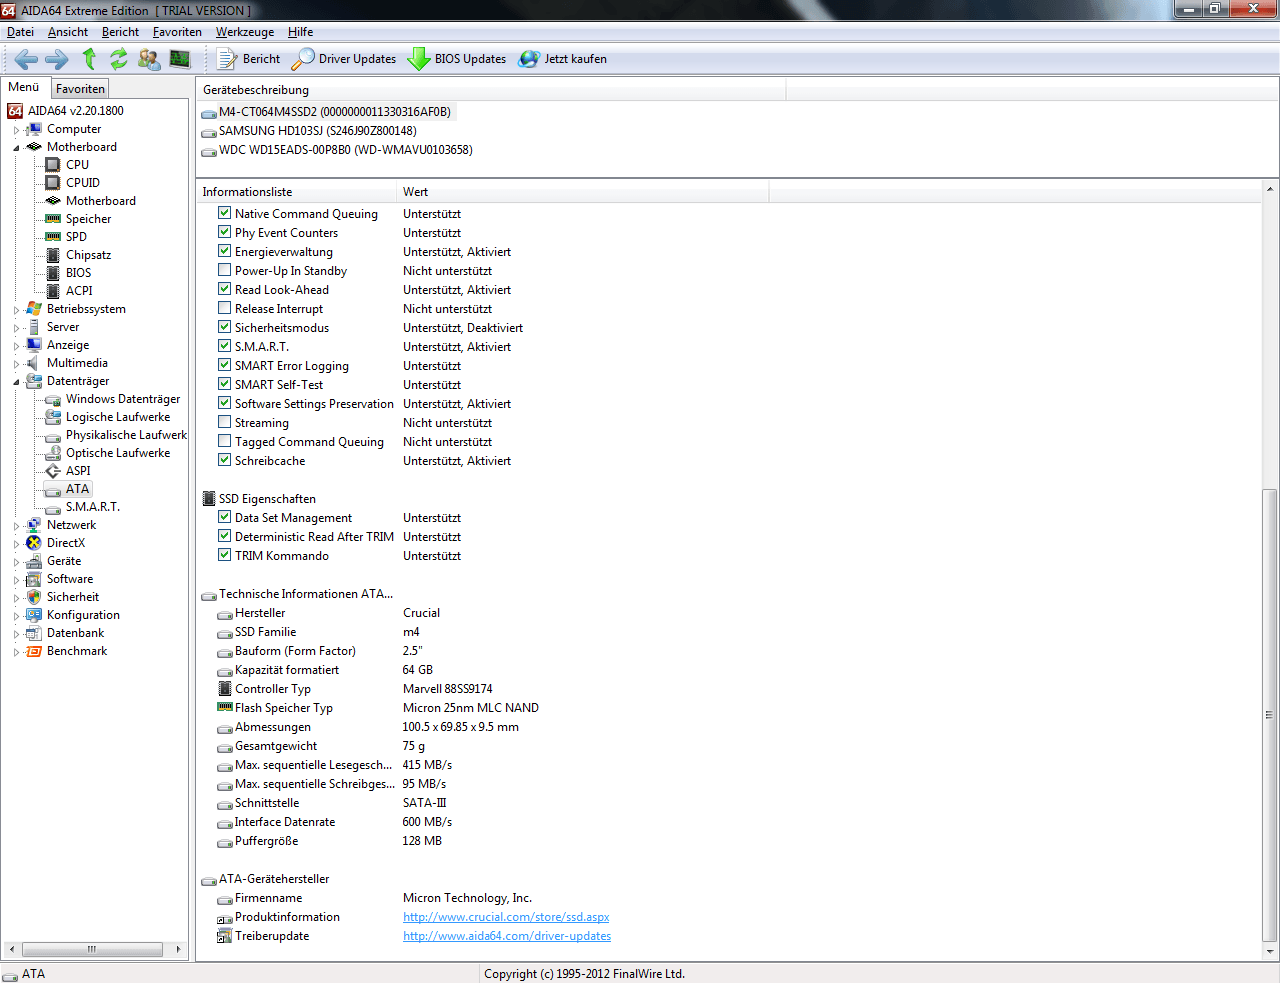Expand the Computer tree node

16,130
